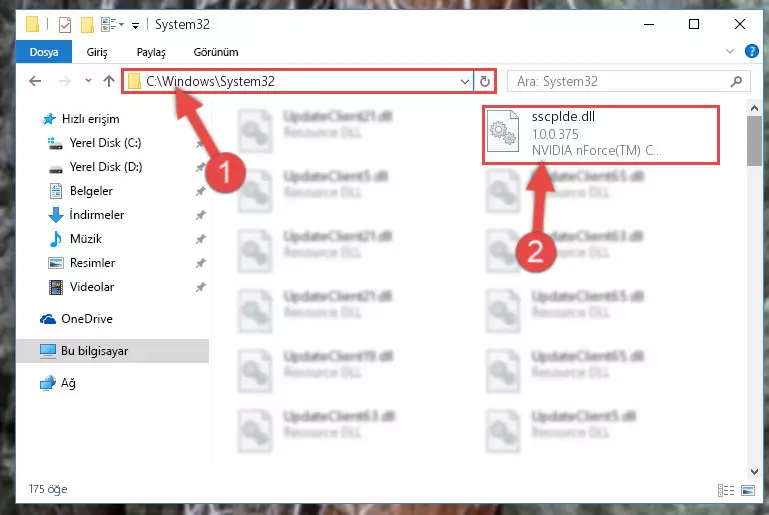The width and height of the screenshot is (769, 515).
Task: Expand the ribbon with chevron
Action: (730, 51)
